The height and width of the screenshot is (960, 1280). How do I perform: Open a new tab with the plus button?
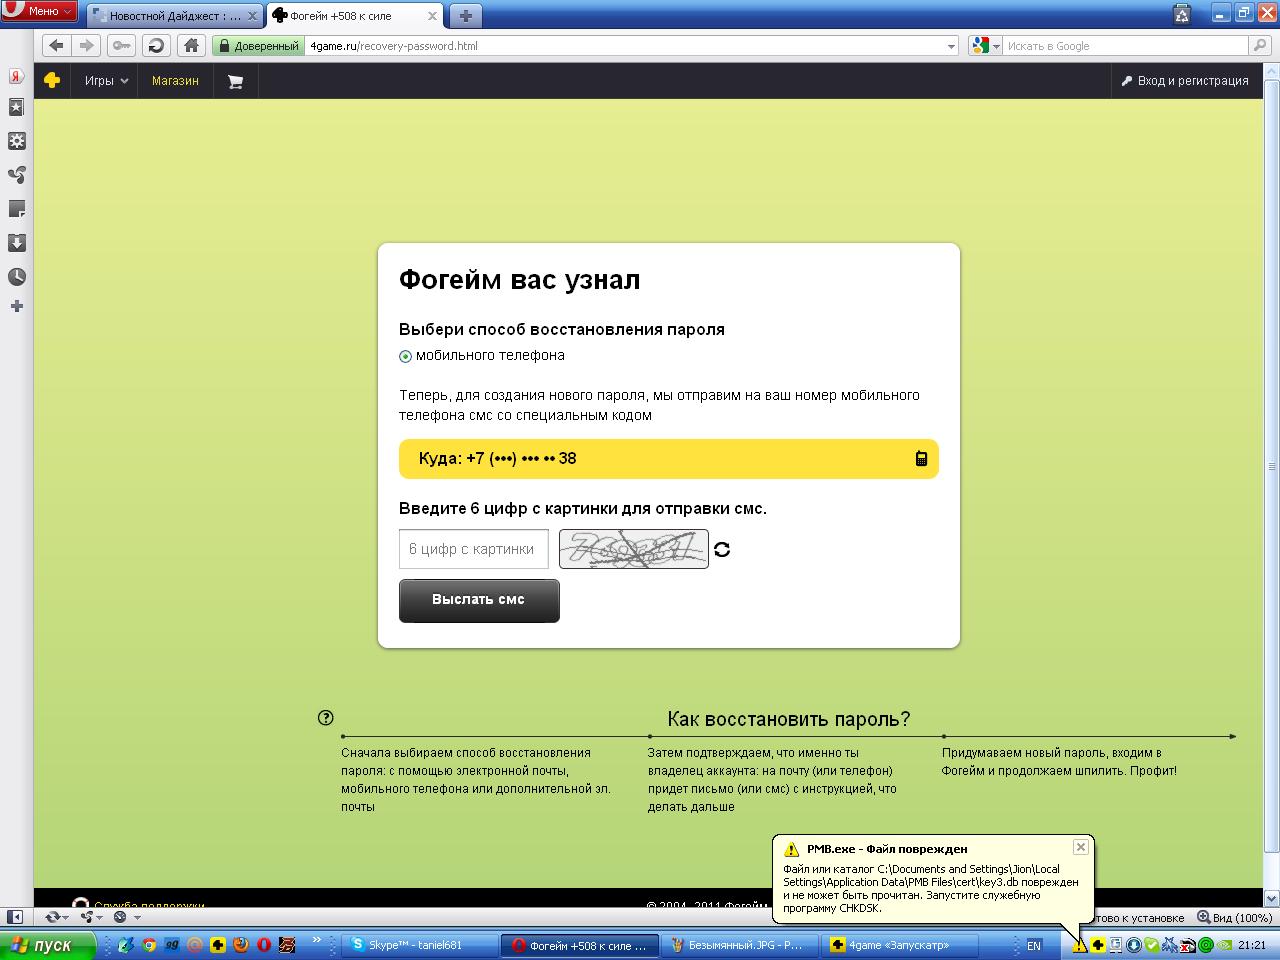point(465,16)
